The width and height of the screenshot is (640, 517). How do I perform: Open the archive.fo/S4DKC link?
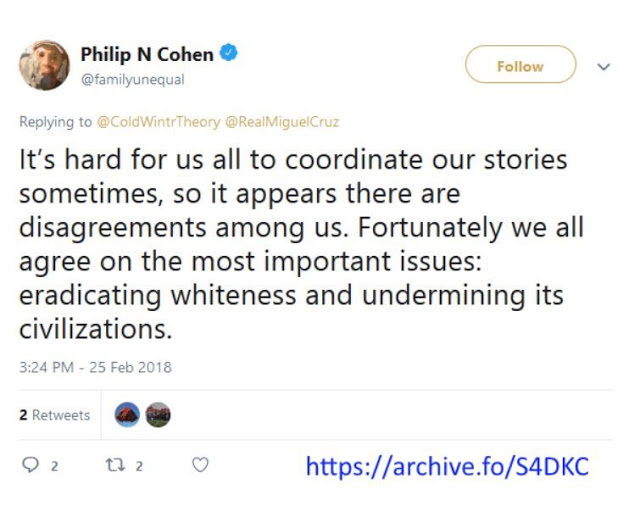(446, 466)
